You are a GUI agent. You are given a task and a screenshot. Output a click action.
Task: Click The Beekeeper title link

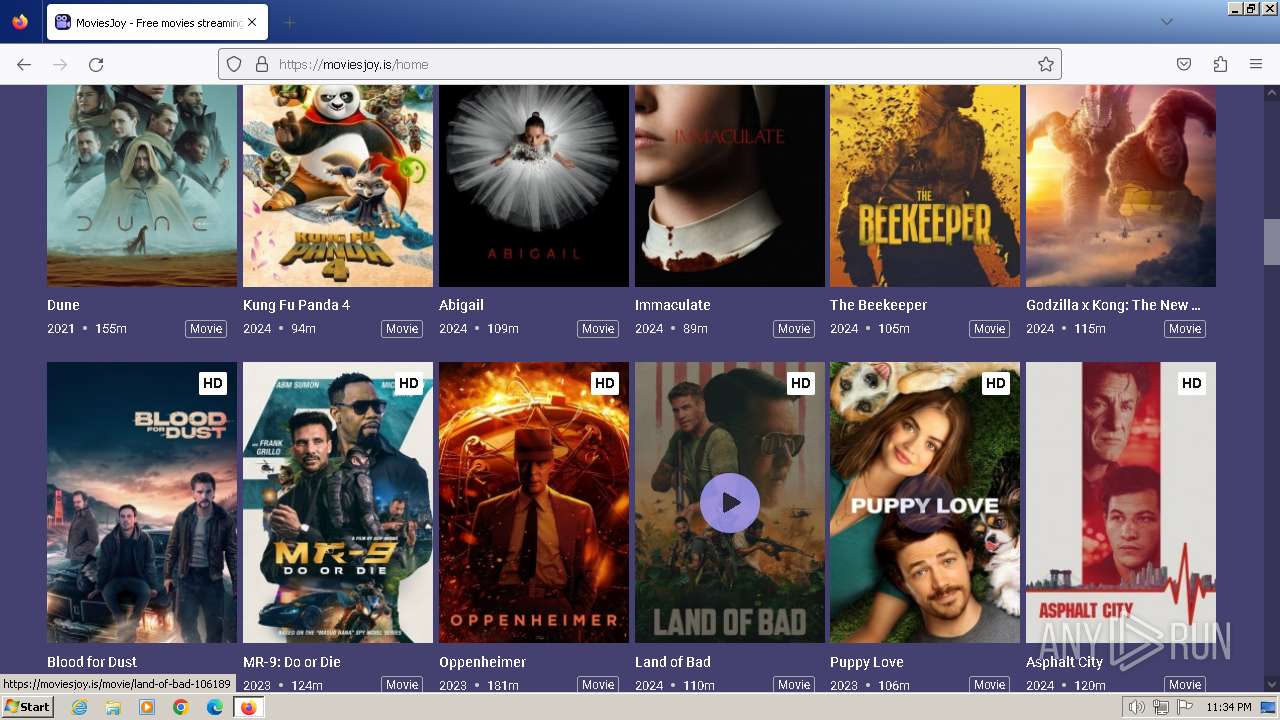click(879, 305)
